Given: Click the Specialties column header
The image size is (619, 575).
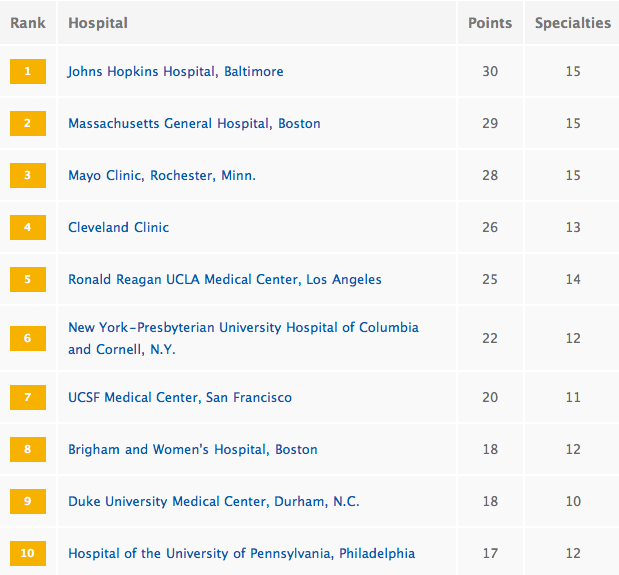Looking at the screenshot, I should tap(572, 23).
